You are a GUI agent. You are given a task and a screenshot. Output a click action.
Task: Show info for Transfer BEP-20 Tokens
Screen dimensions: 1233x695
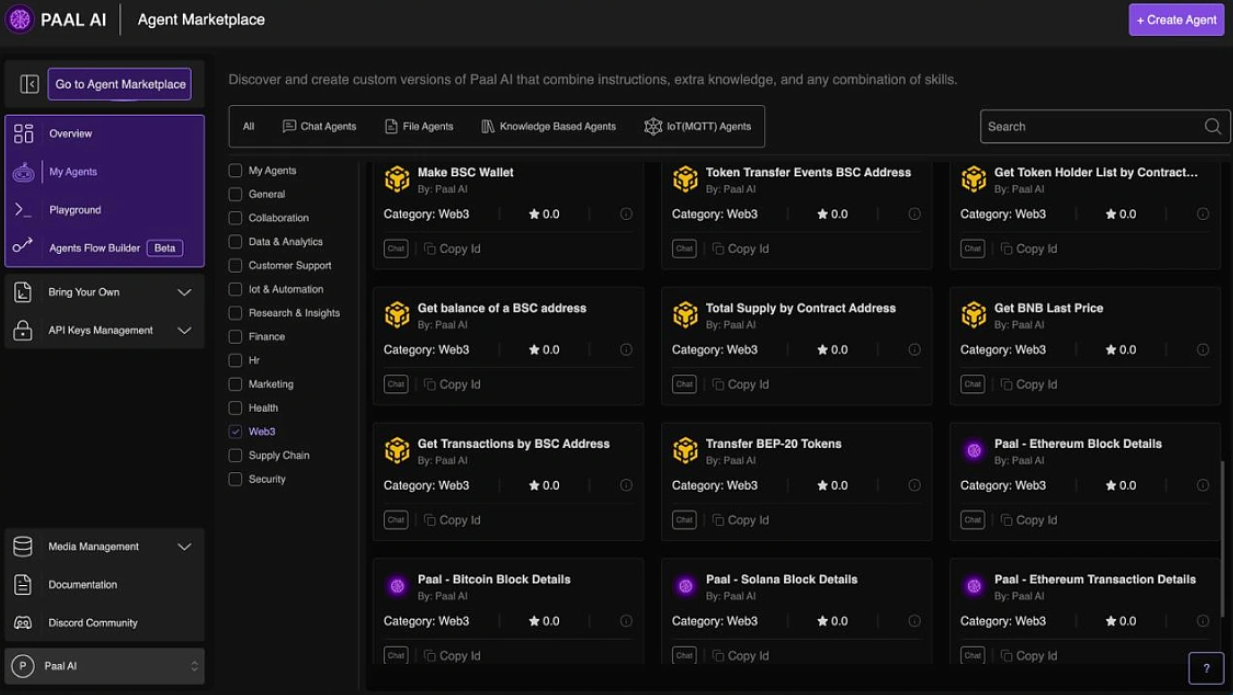coord(914,485)
